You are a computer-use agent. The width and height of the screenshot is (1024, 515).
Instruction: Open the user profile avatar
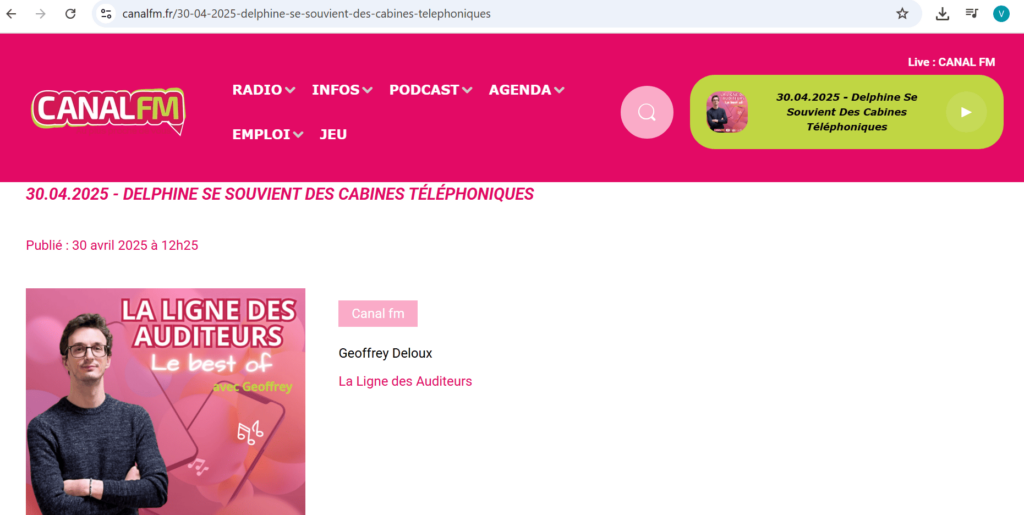point(1001,14)
